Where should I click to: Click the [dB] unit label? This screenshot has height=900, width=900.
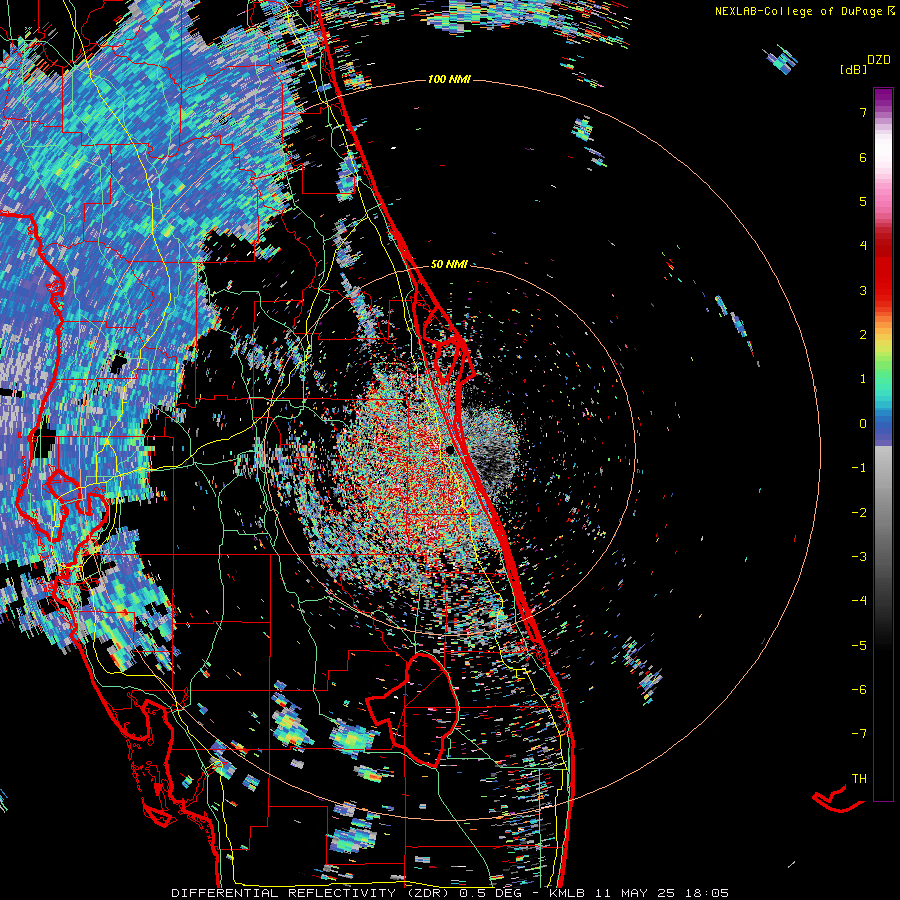click(x=853, y=69)
